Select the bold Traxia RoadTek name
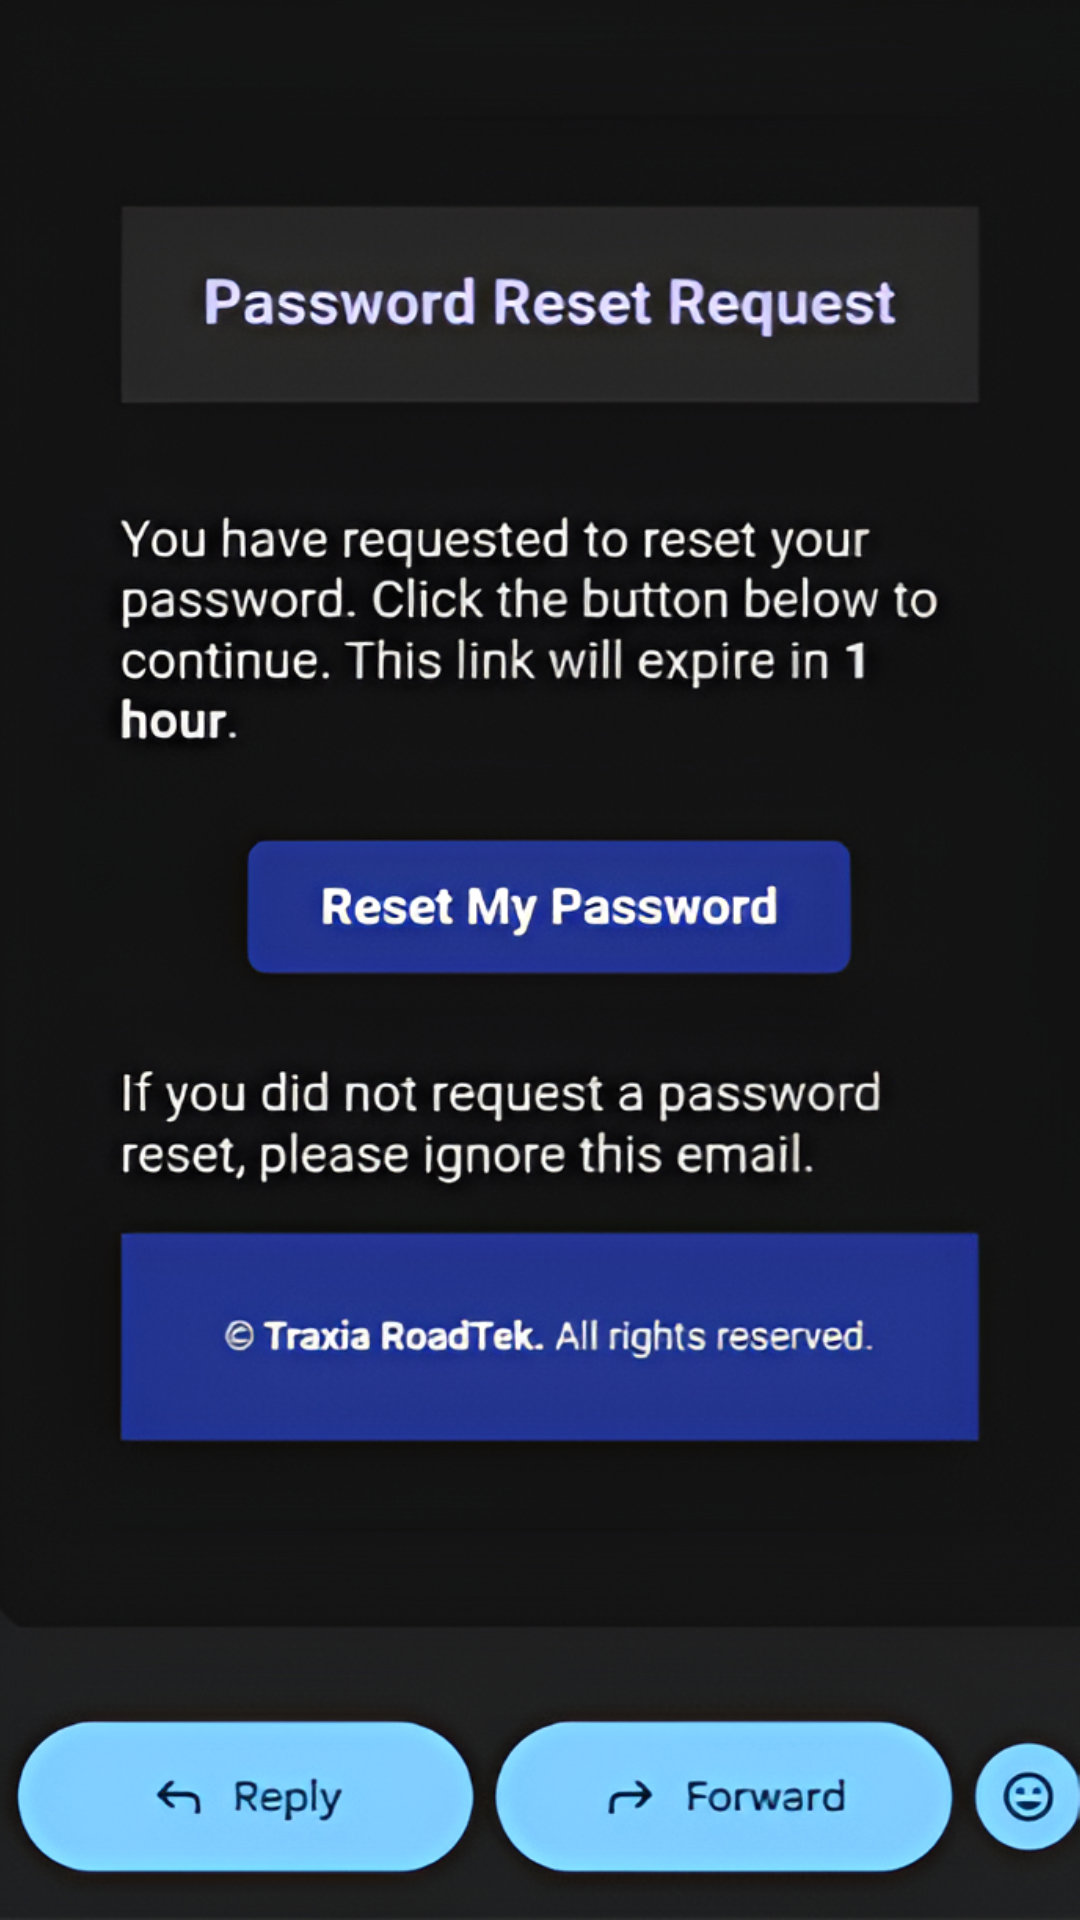Image resolution: width=1080 pixels, height=1920 pixels. [x=403, y=1336]
